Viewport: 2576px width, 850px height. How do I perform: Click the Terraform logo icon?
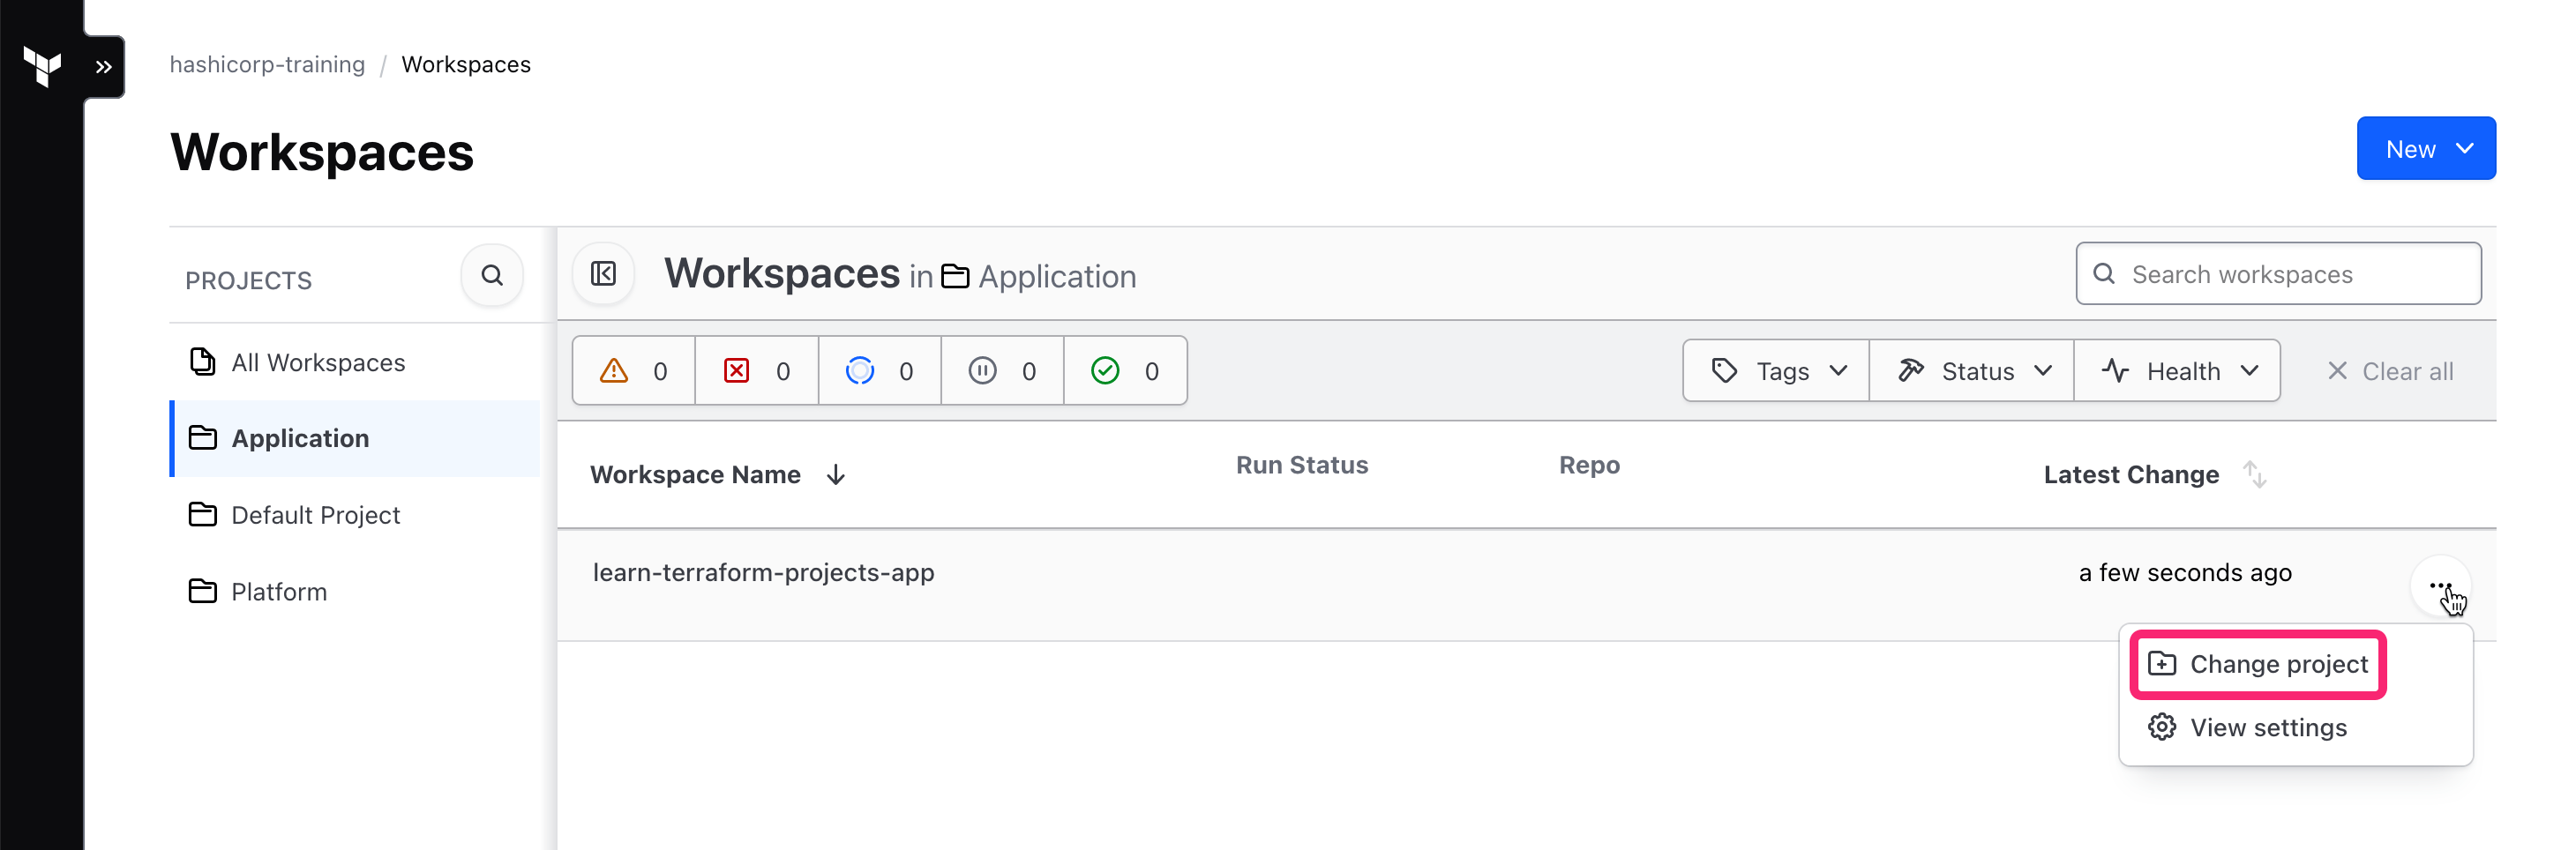42,67
